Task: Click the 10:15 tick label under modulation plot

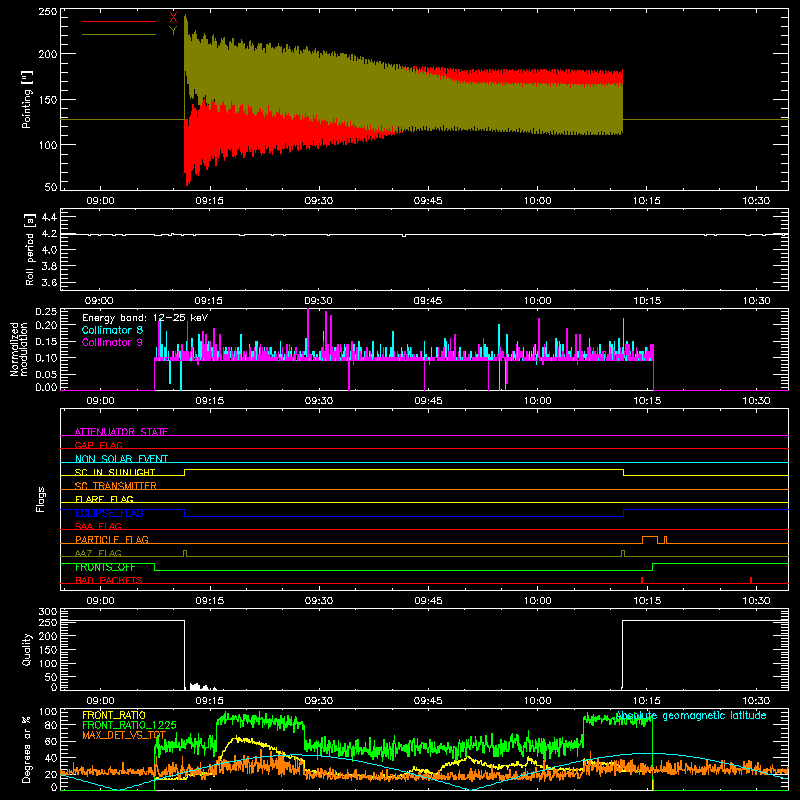Action: coord(647,401)
